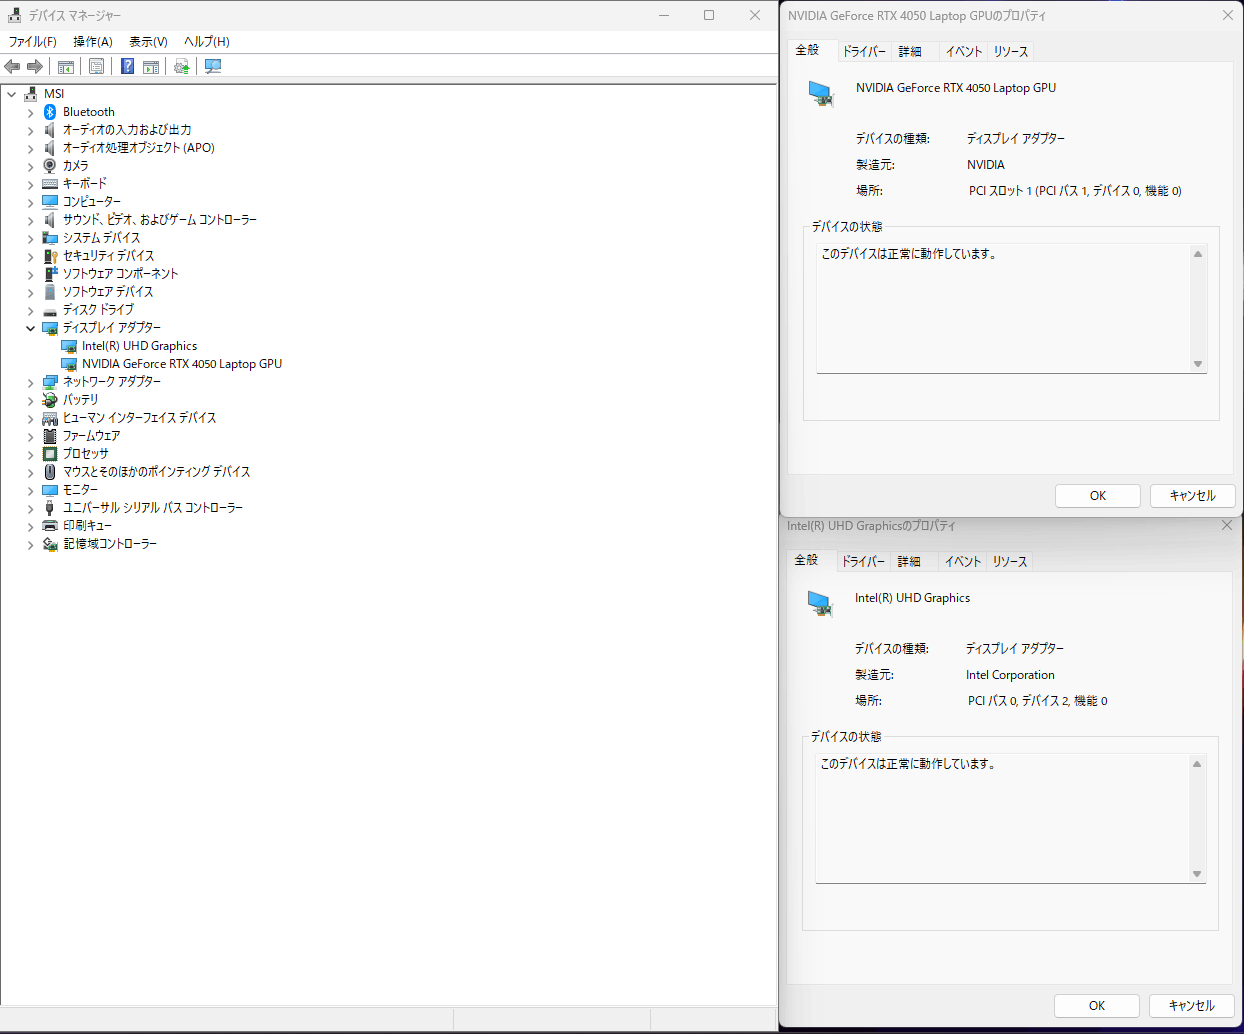The image size is (1244, 1034).
Task: Click the MSI root computer icon
Action: pyautogui.click(x=31, y=94)
